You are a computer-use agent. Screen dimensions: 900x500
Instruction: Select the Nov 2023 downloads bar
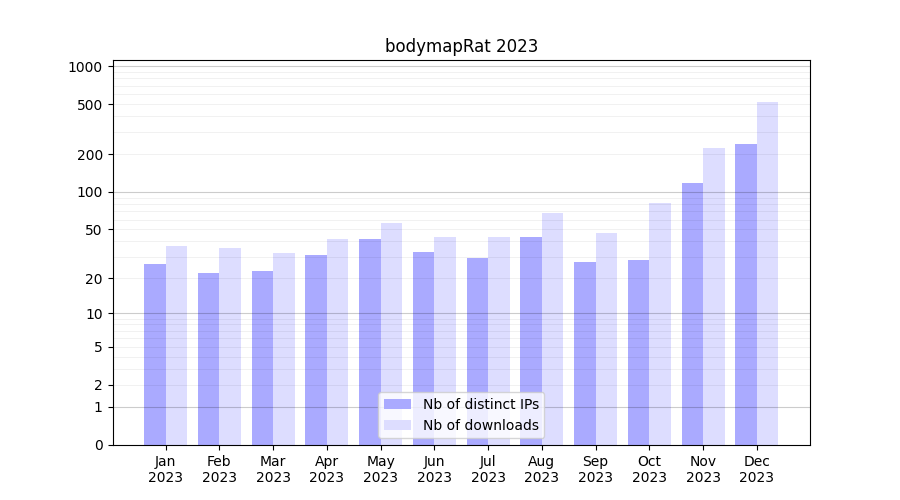click(x=714, y=296)
